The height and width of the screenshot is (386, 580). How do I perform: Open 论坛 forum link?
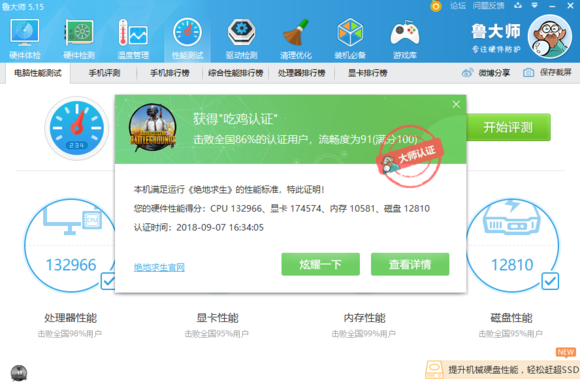pos(458,6)
